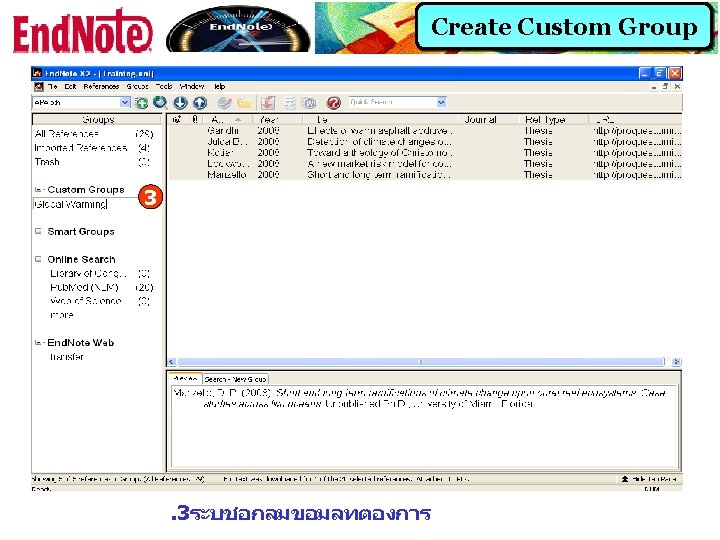Viewport: 720px width, 540px height.
Task: Open Help with the red question mark icon
Action: [x=334, y=103]
